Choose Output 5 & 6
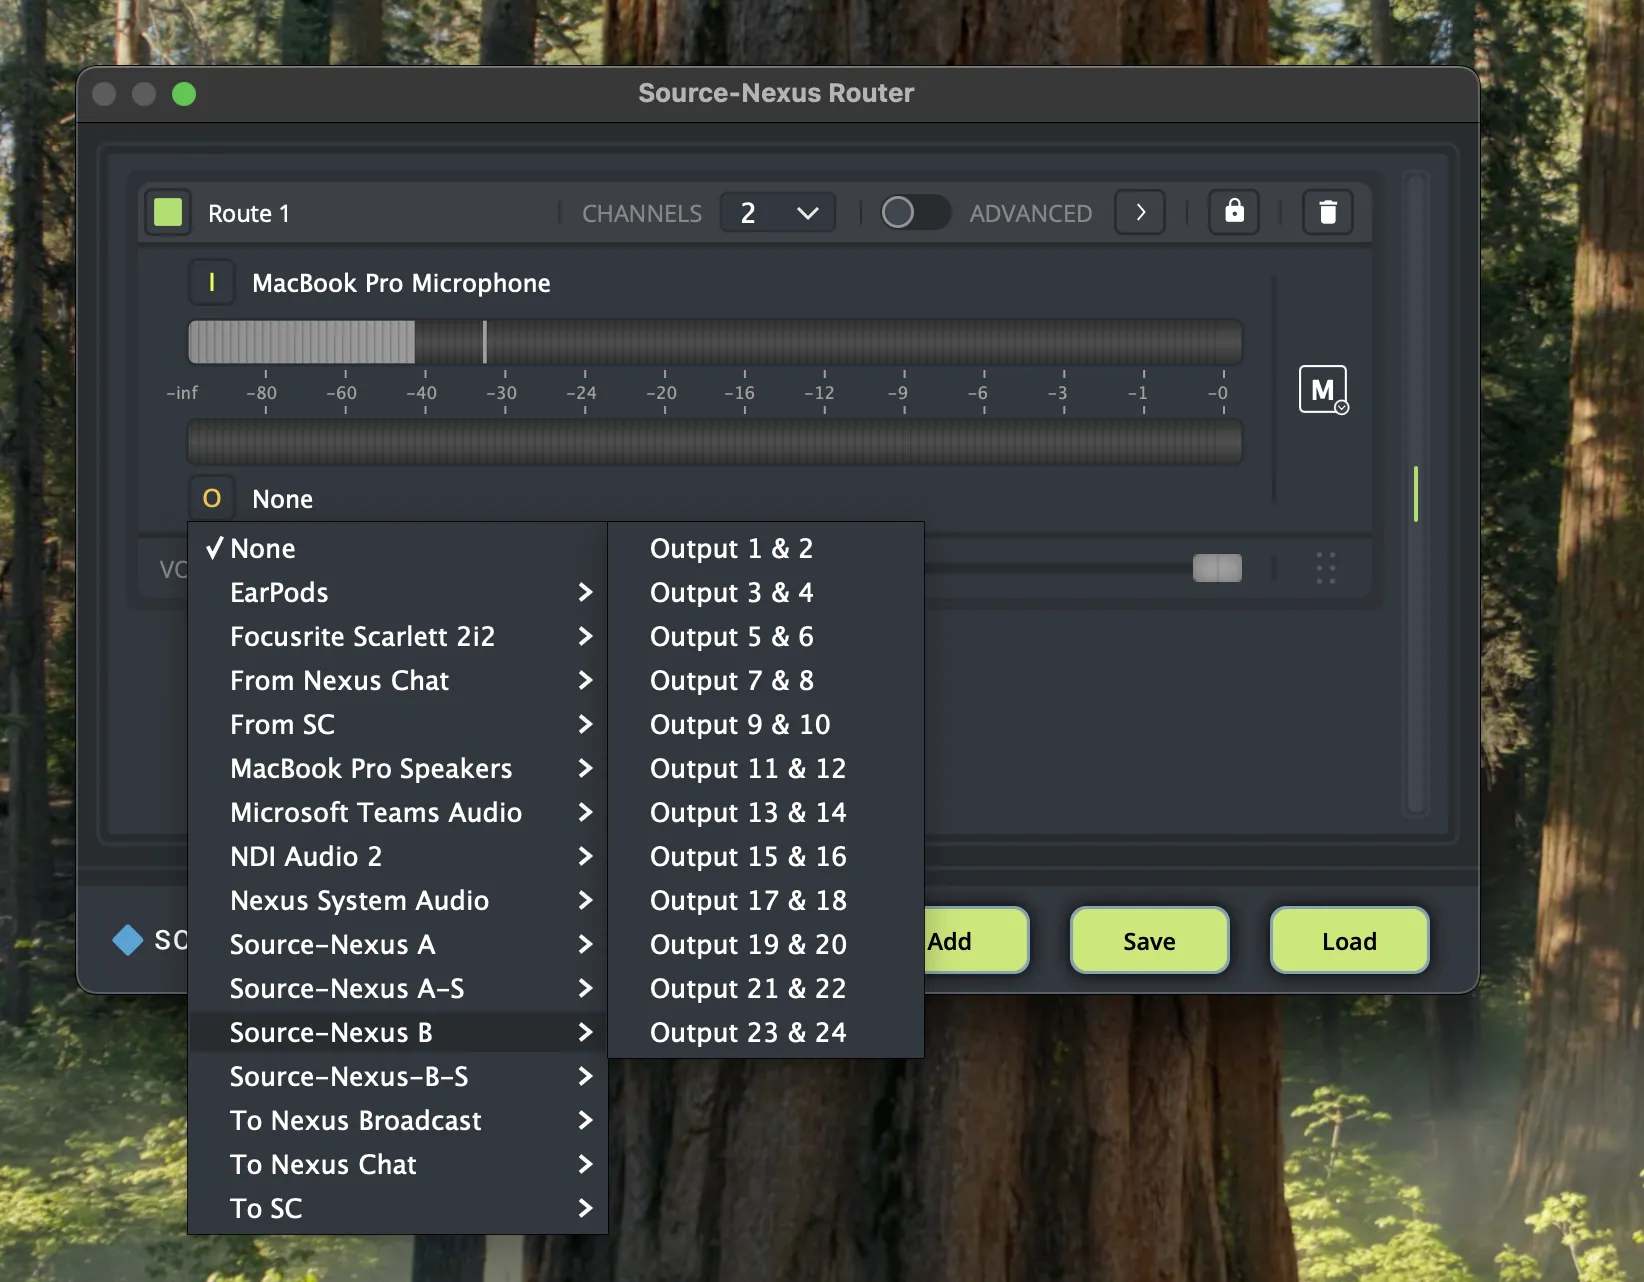Screen dimensions: 1644x1282 pyautogui.click(x=766, y=636)
